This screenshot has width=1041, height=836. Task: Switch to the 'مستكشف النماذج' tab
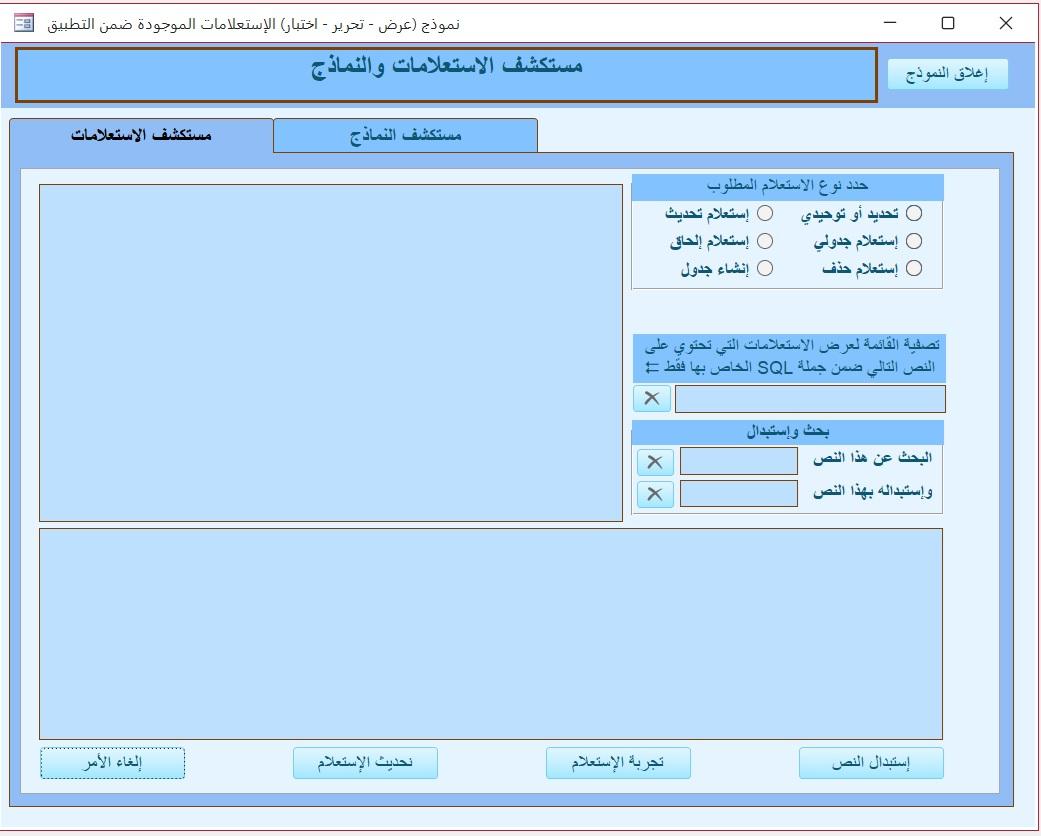404,135
